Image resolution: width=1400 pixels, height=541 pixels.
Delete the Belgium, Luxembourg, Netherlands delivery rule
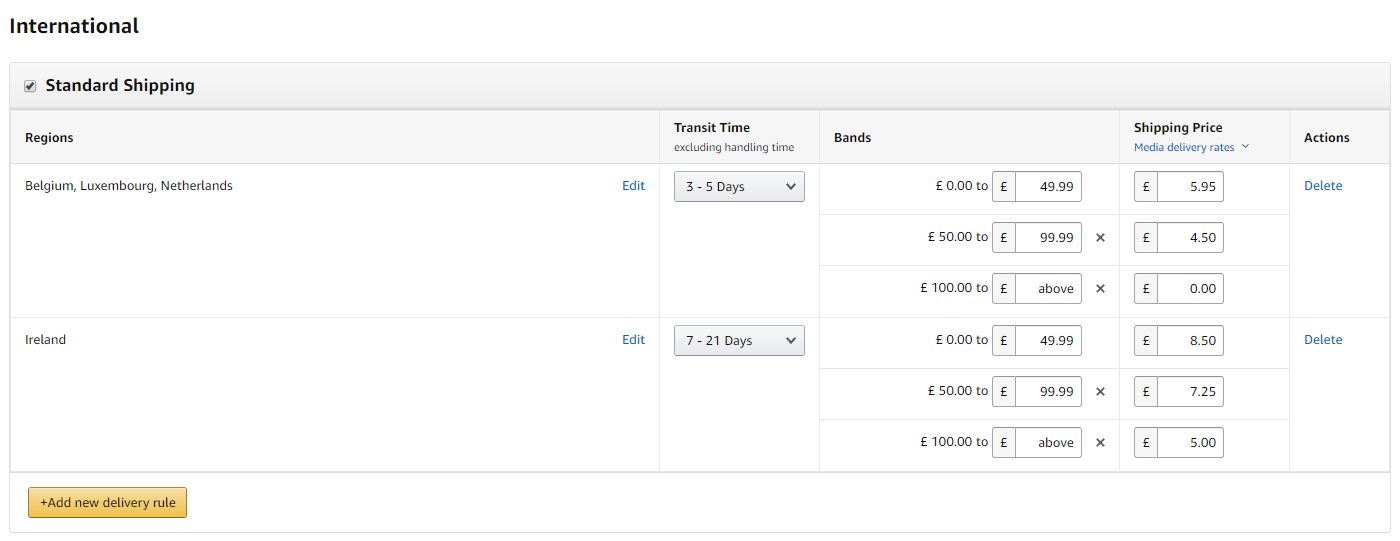[1323, 186]
